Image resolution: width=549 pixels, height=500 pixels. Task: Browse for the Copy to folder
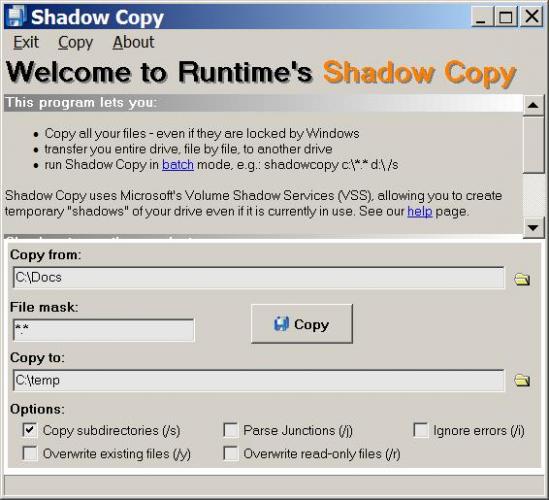(x=522, y=380)
